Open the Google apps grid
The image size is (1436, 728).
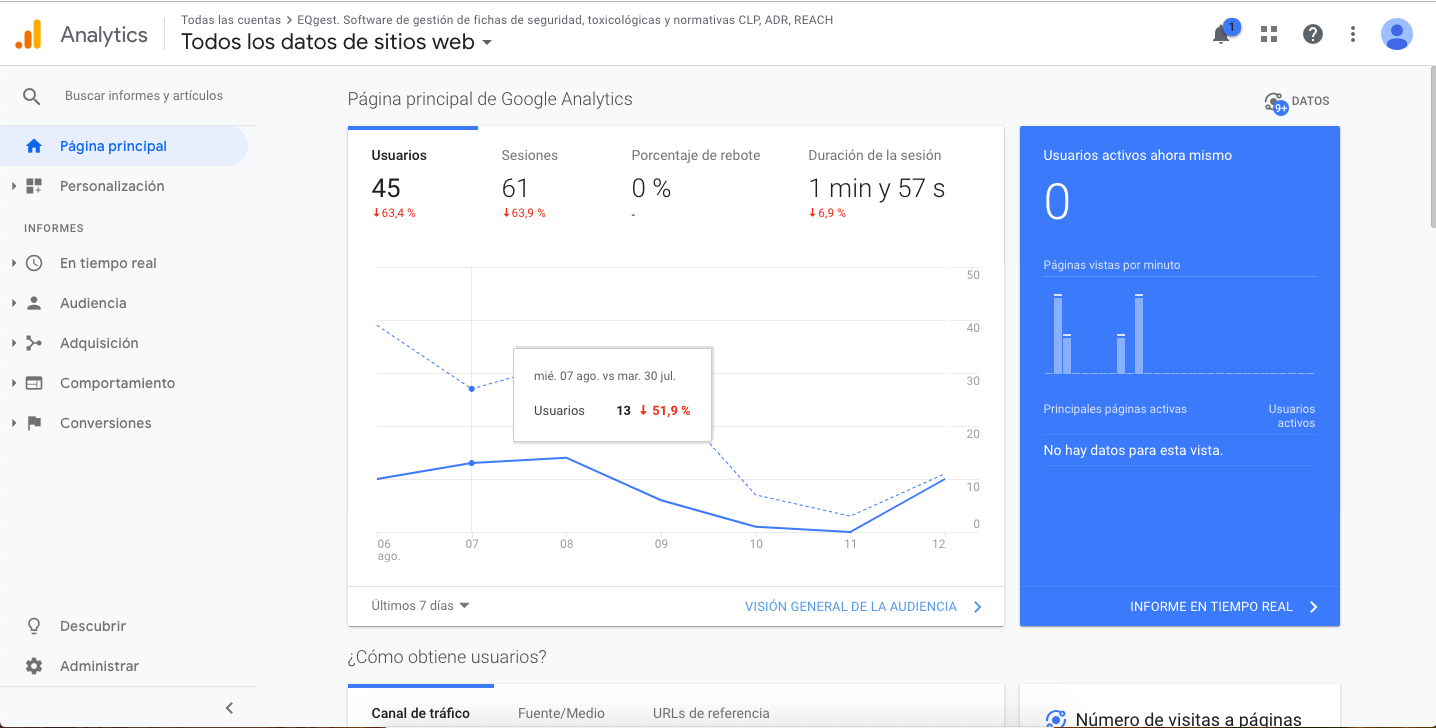click(1268, 34)
